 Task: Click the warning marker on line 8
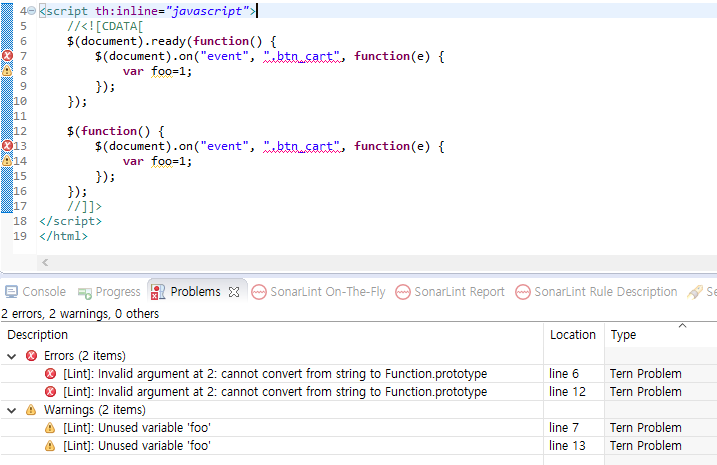(x=7, y=71)
